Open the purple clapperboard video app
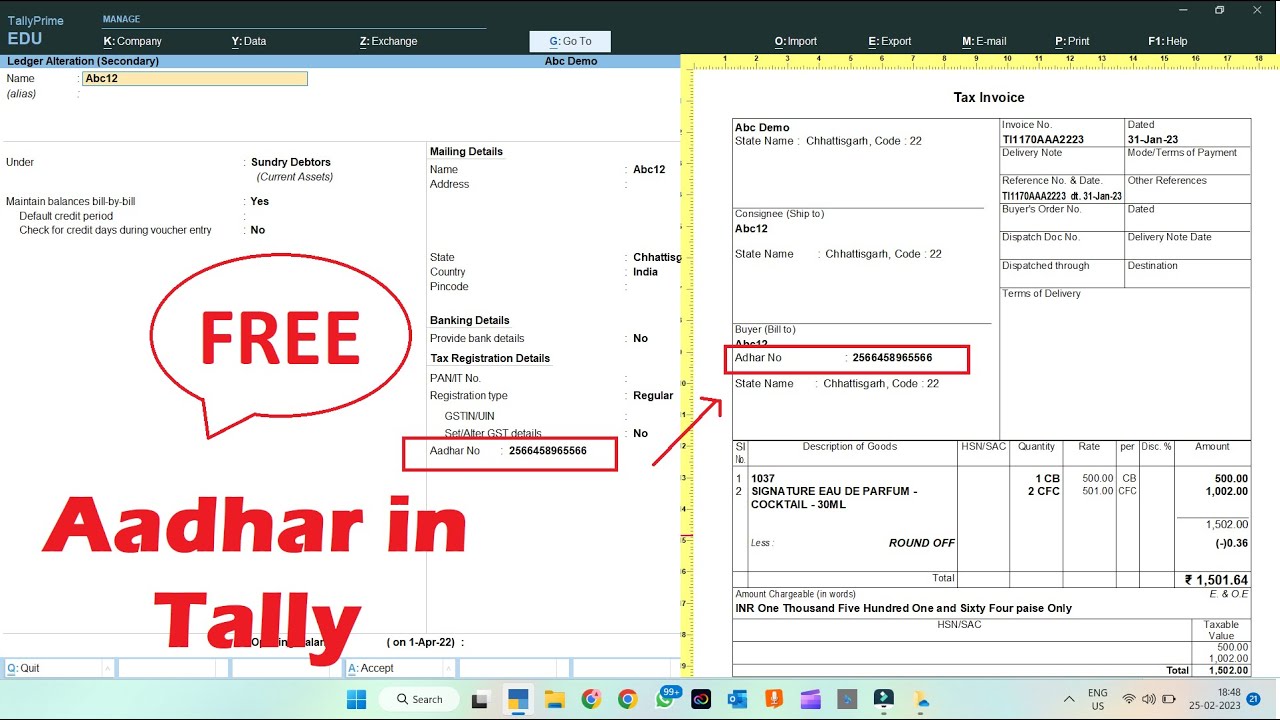 pos(811,699)
